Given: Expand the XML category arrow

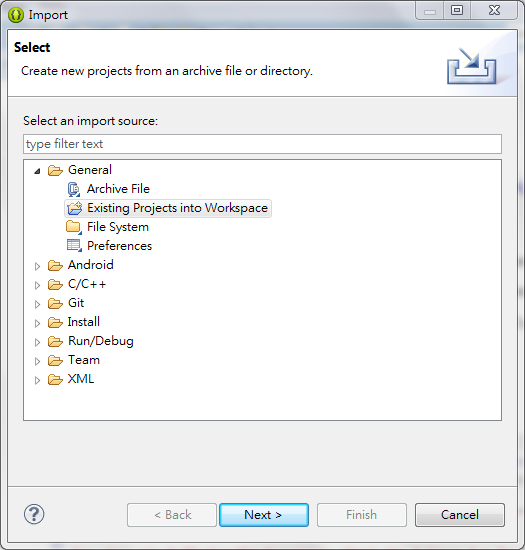Looking at the screenshot, I should [37, 380].
